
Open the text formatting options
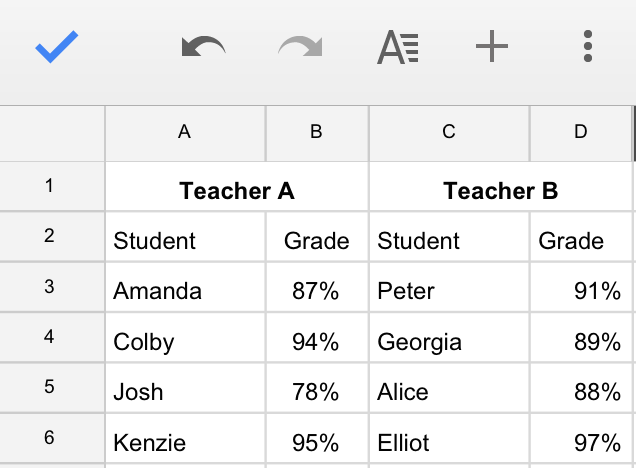(398, 47)
